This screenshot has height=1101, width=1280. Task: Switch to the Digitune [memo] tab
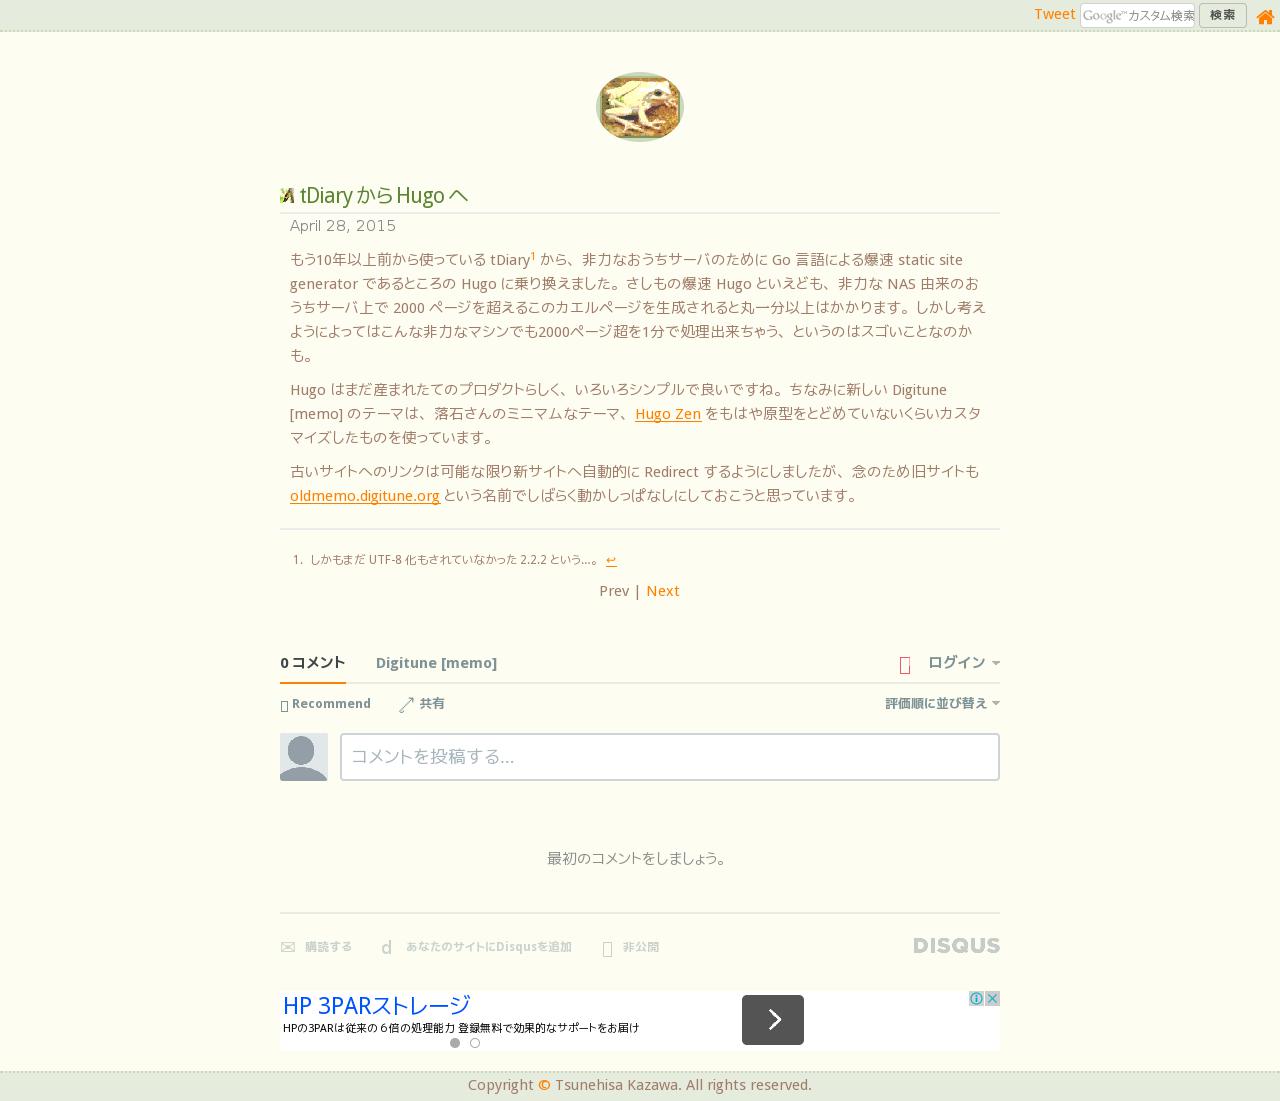(x=436, y=663)
